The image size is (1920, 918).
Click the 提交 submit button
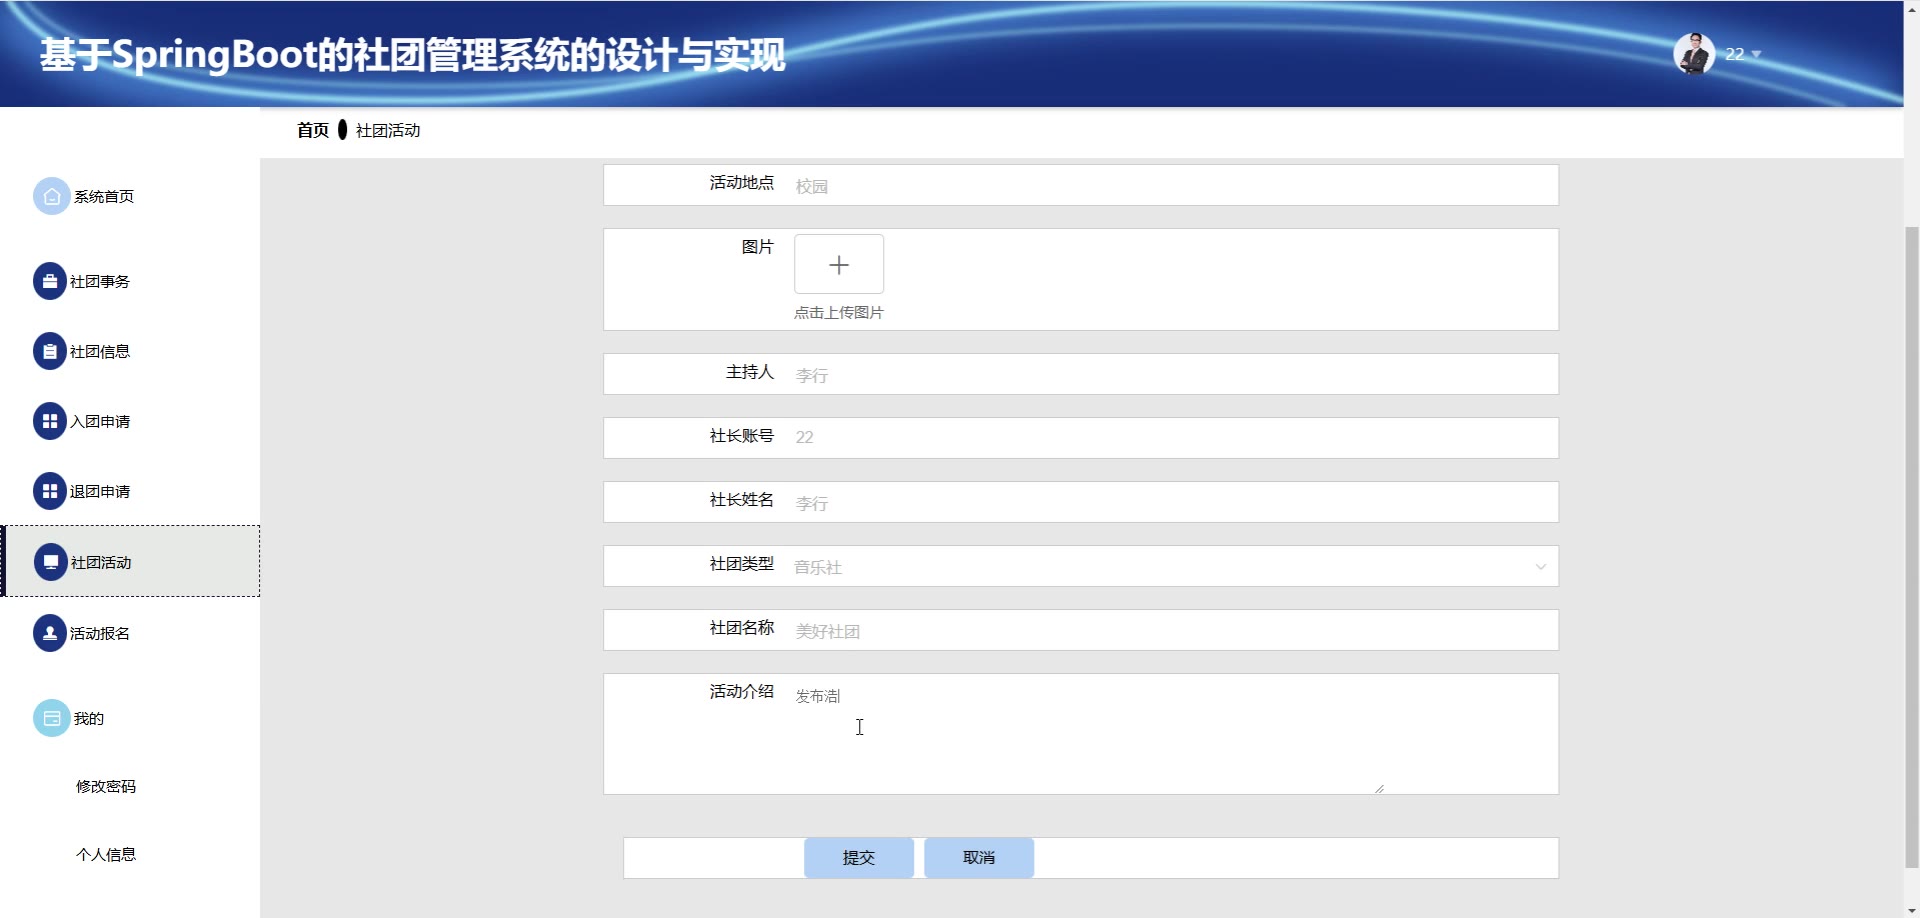point(859,858)
